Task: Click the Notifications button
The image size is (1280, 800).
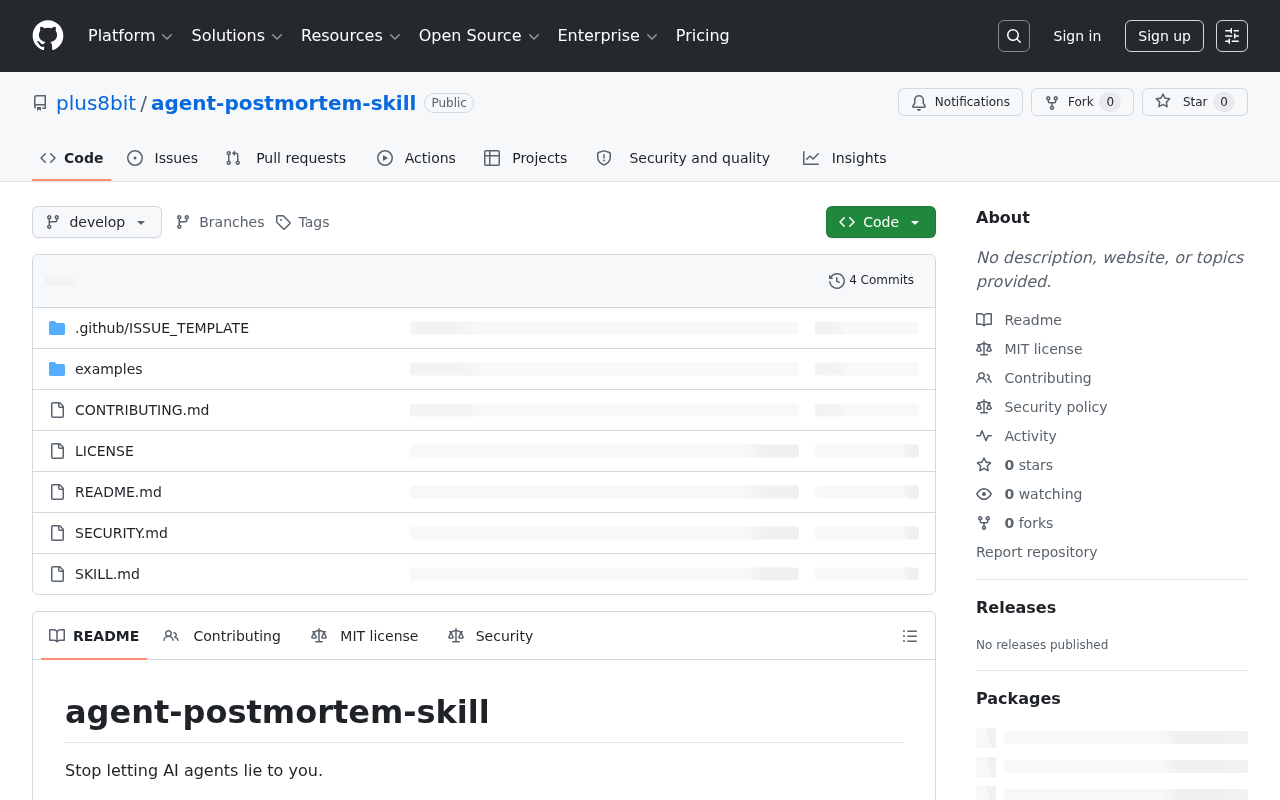Action: (960, 102)
